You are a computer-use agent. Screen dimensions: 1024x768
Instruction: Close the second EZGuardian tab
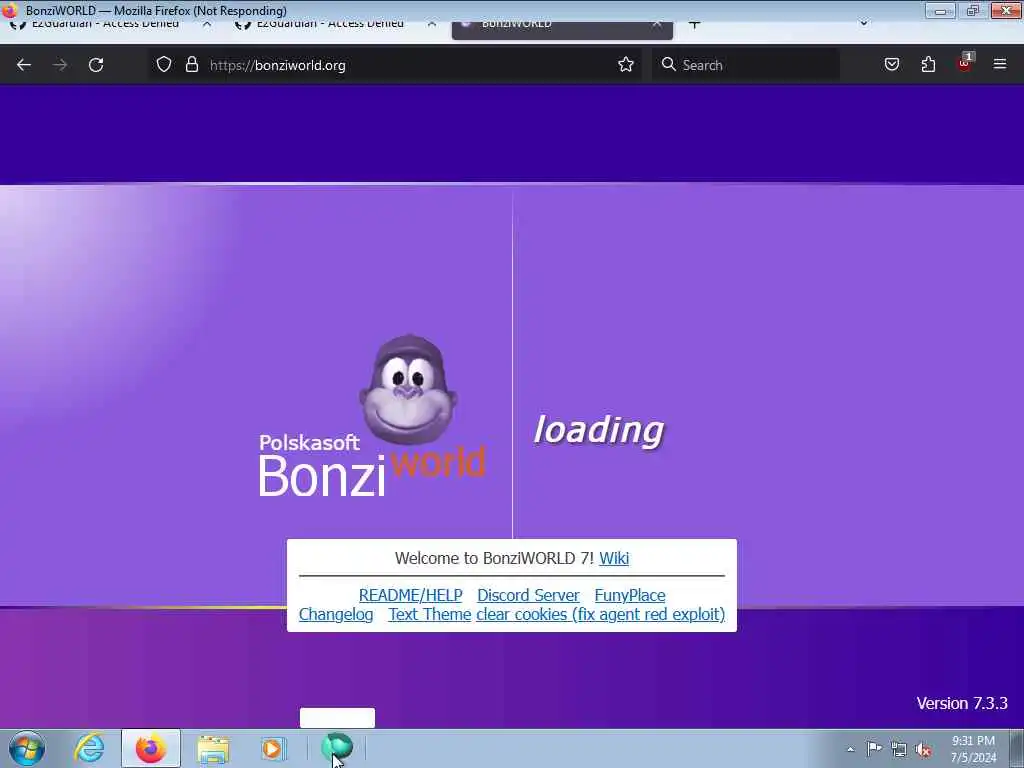432,25
